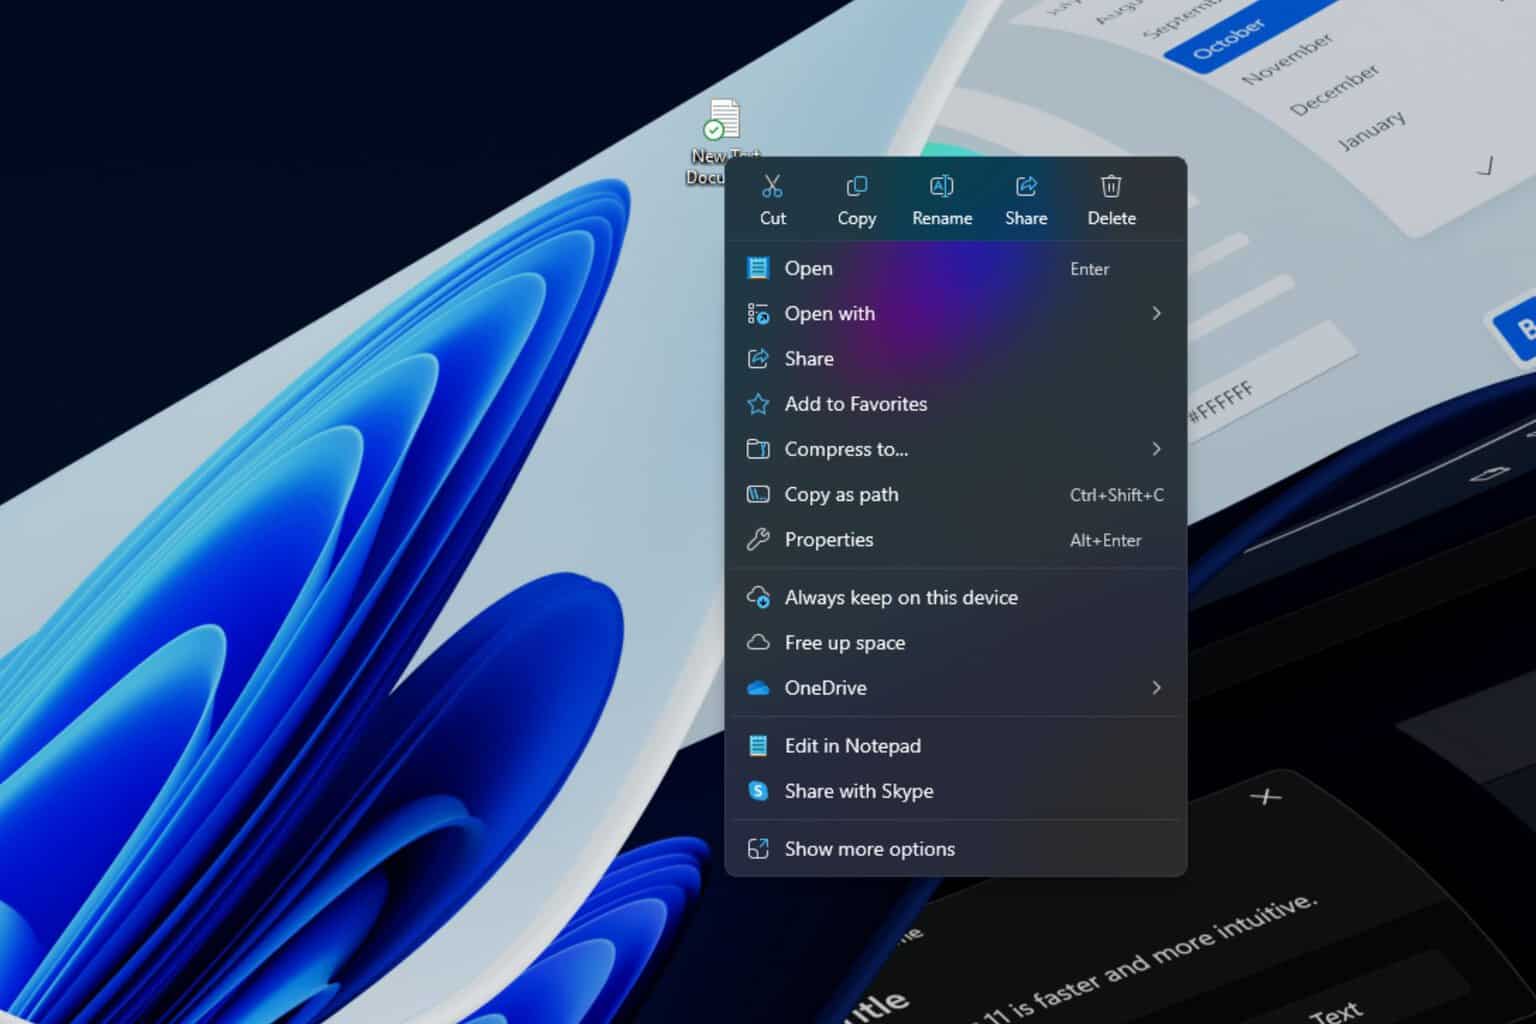Click the Add to Favorites star icon
The width and height of the screenshot is (1536, 1024).
click(x=758, y=404)
